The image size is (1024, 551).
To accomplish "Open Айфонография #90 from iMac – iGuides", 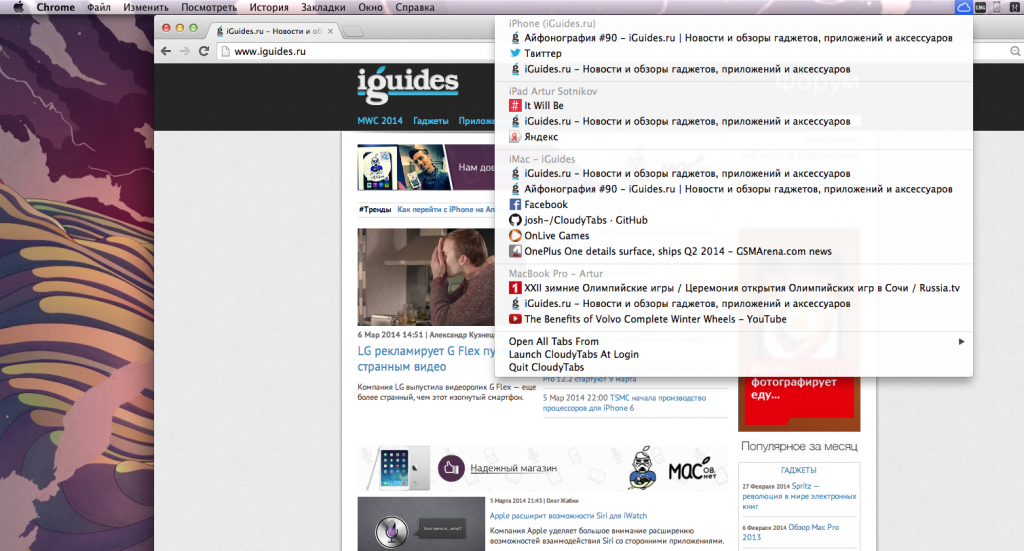I will [733, 189].
